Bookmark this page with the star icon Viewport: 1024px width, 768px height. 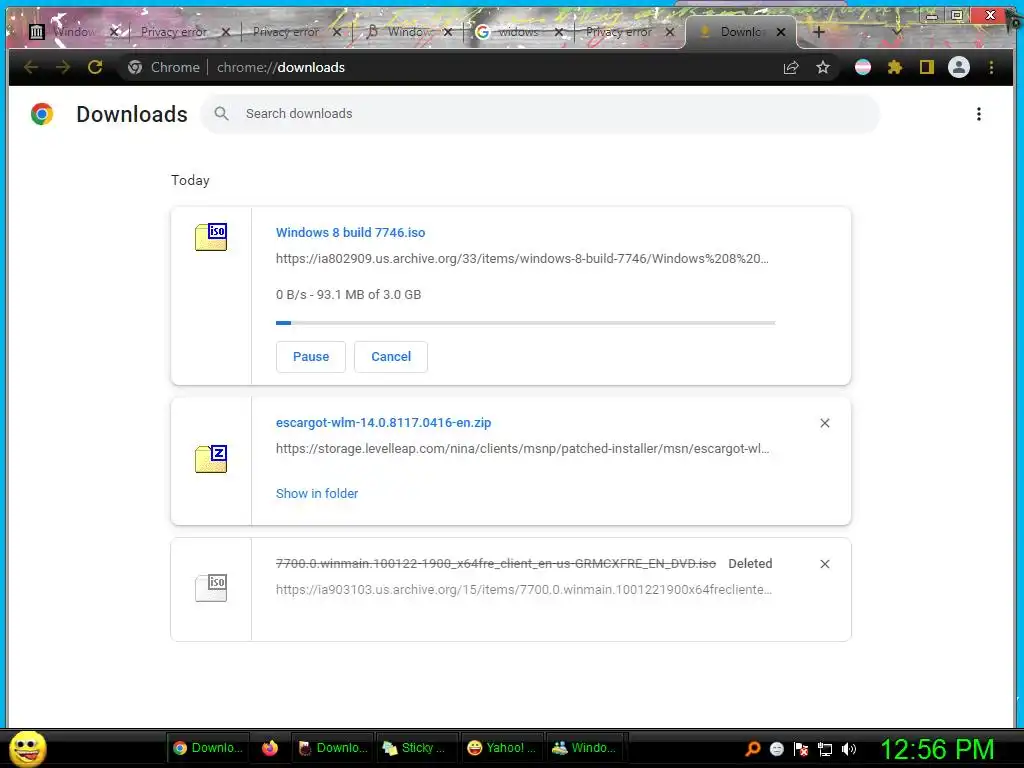point(823,67)
